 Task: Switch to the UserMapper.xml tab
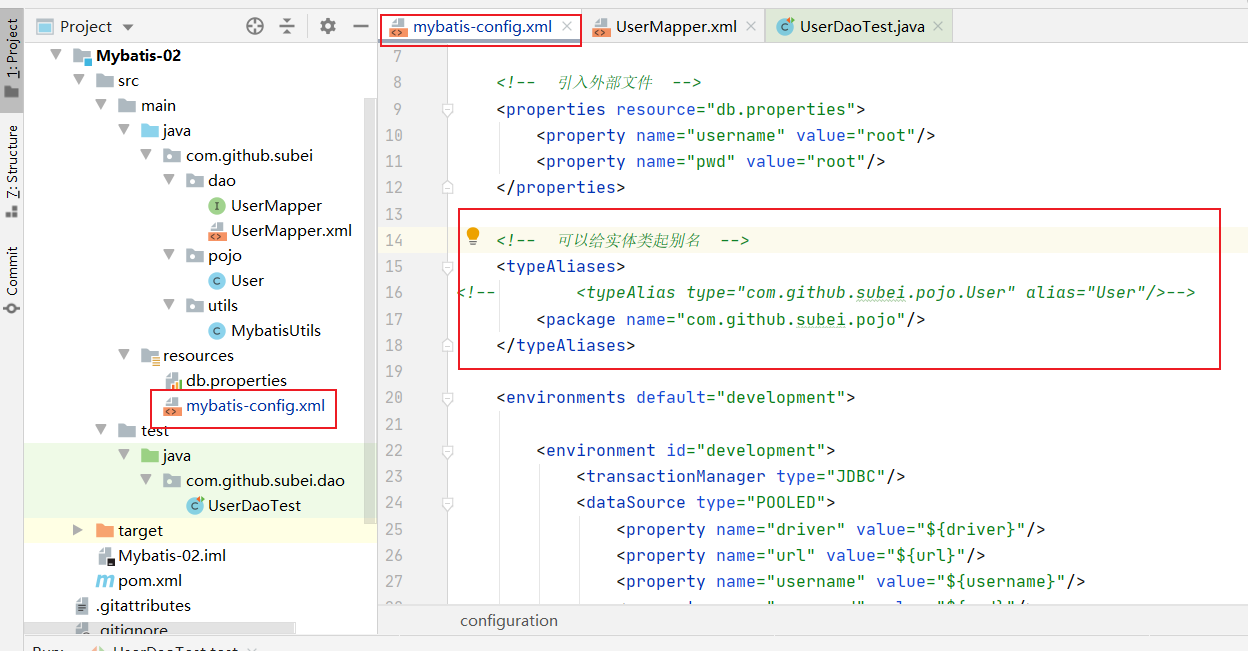pos(675,27)
